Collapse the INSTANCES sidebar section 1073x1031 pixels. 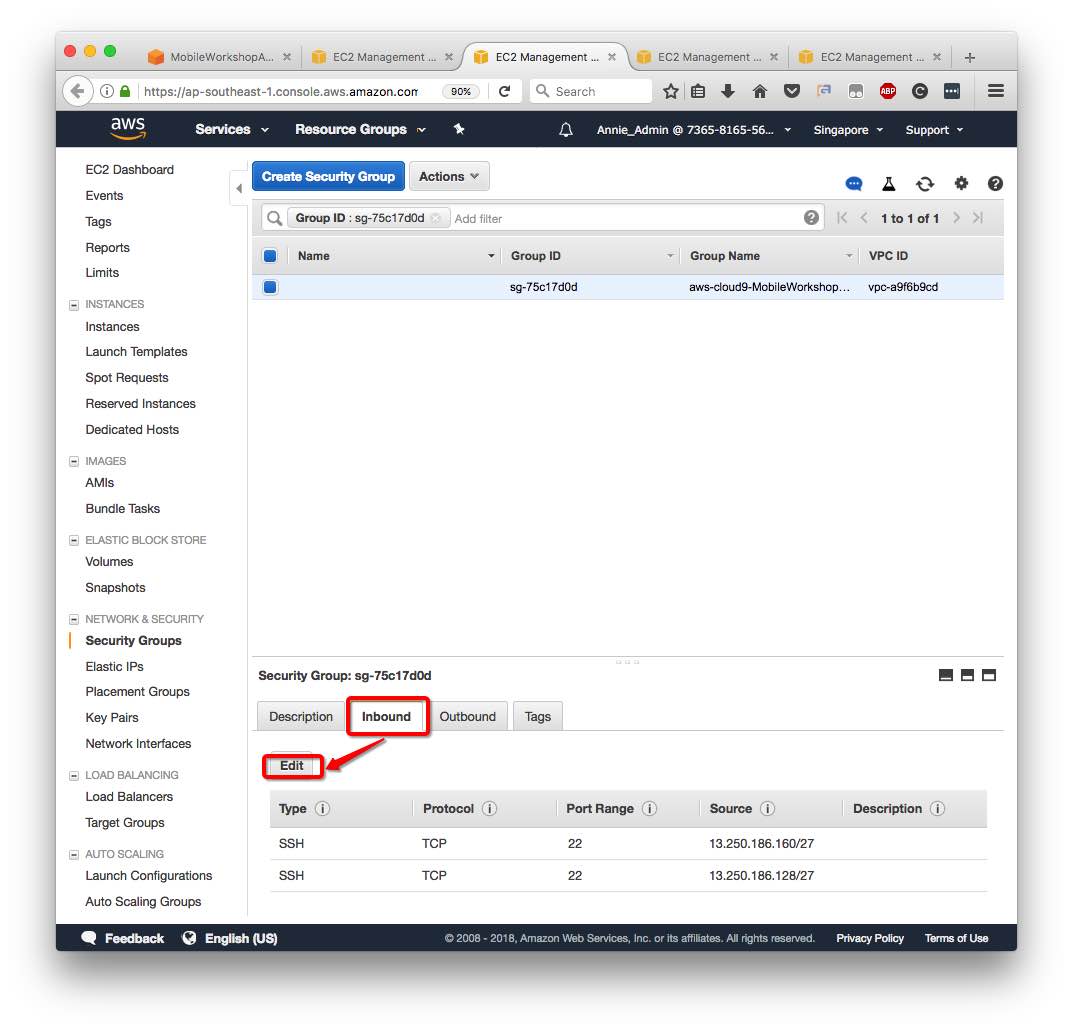[x=74, y=304]
